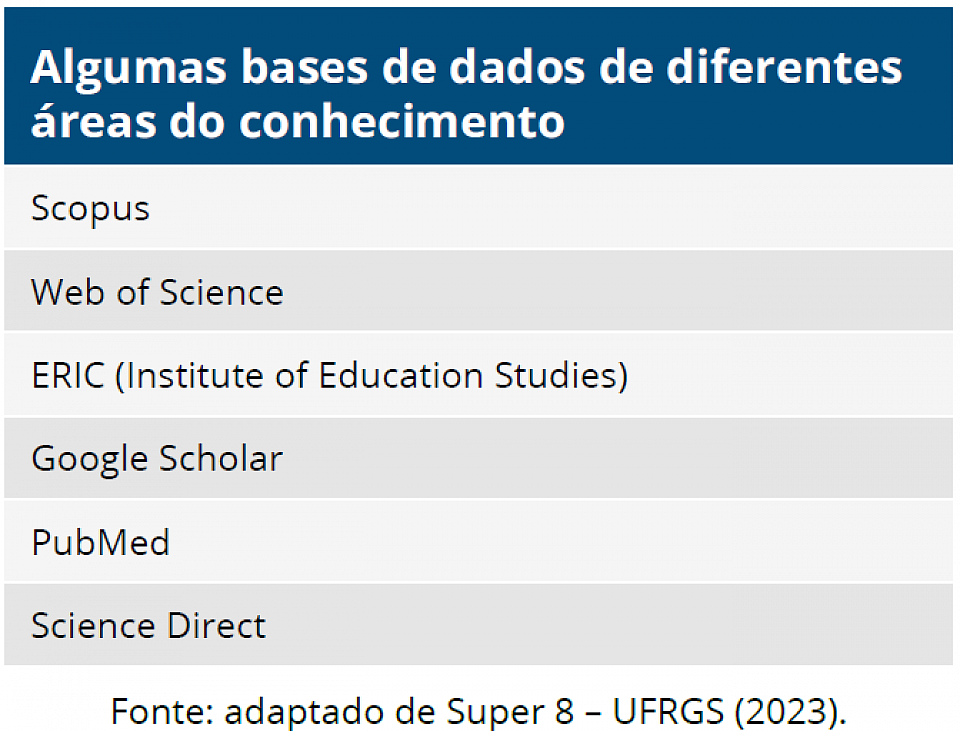Screen dimensions: 960x731
Task: Click the Fonte source caption text
Action: [478, 711]
